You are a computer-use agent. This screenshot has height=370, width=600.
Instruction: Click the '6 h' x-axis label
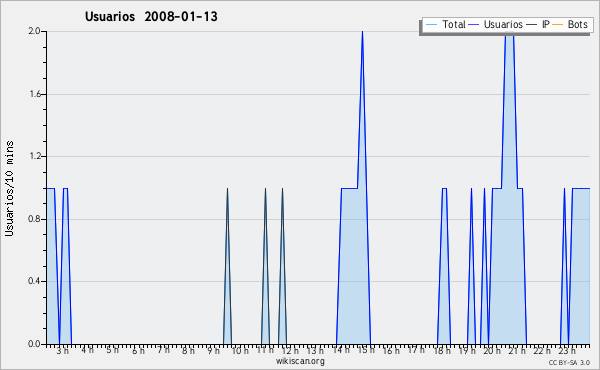(138, 351)
